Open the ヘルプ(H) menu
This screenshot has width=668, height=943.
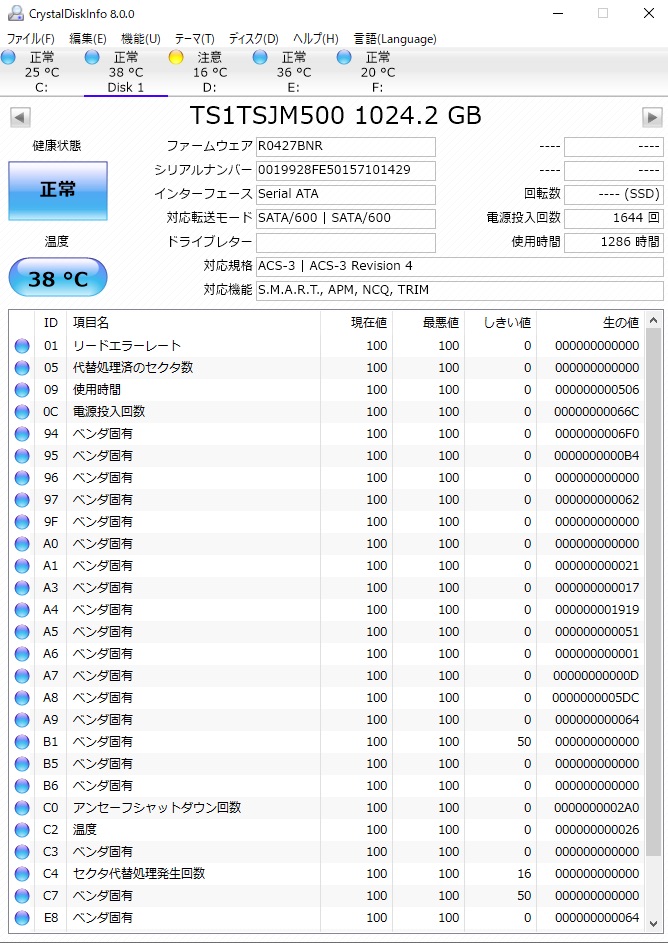click(x=316, y=39)
